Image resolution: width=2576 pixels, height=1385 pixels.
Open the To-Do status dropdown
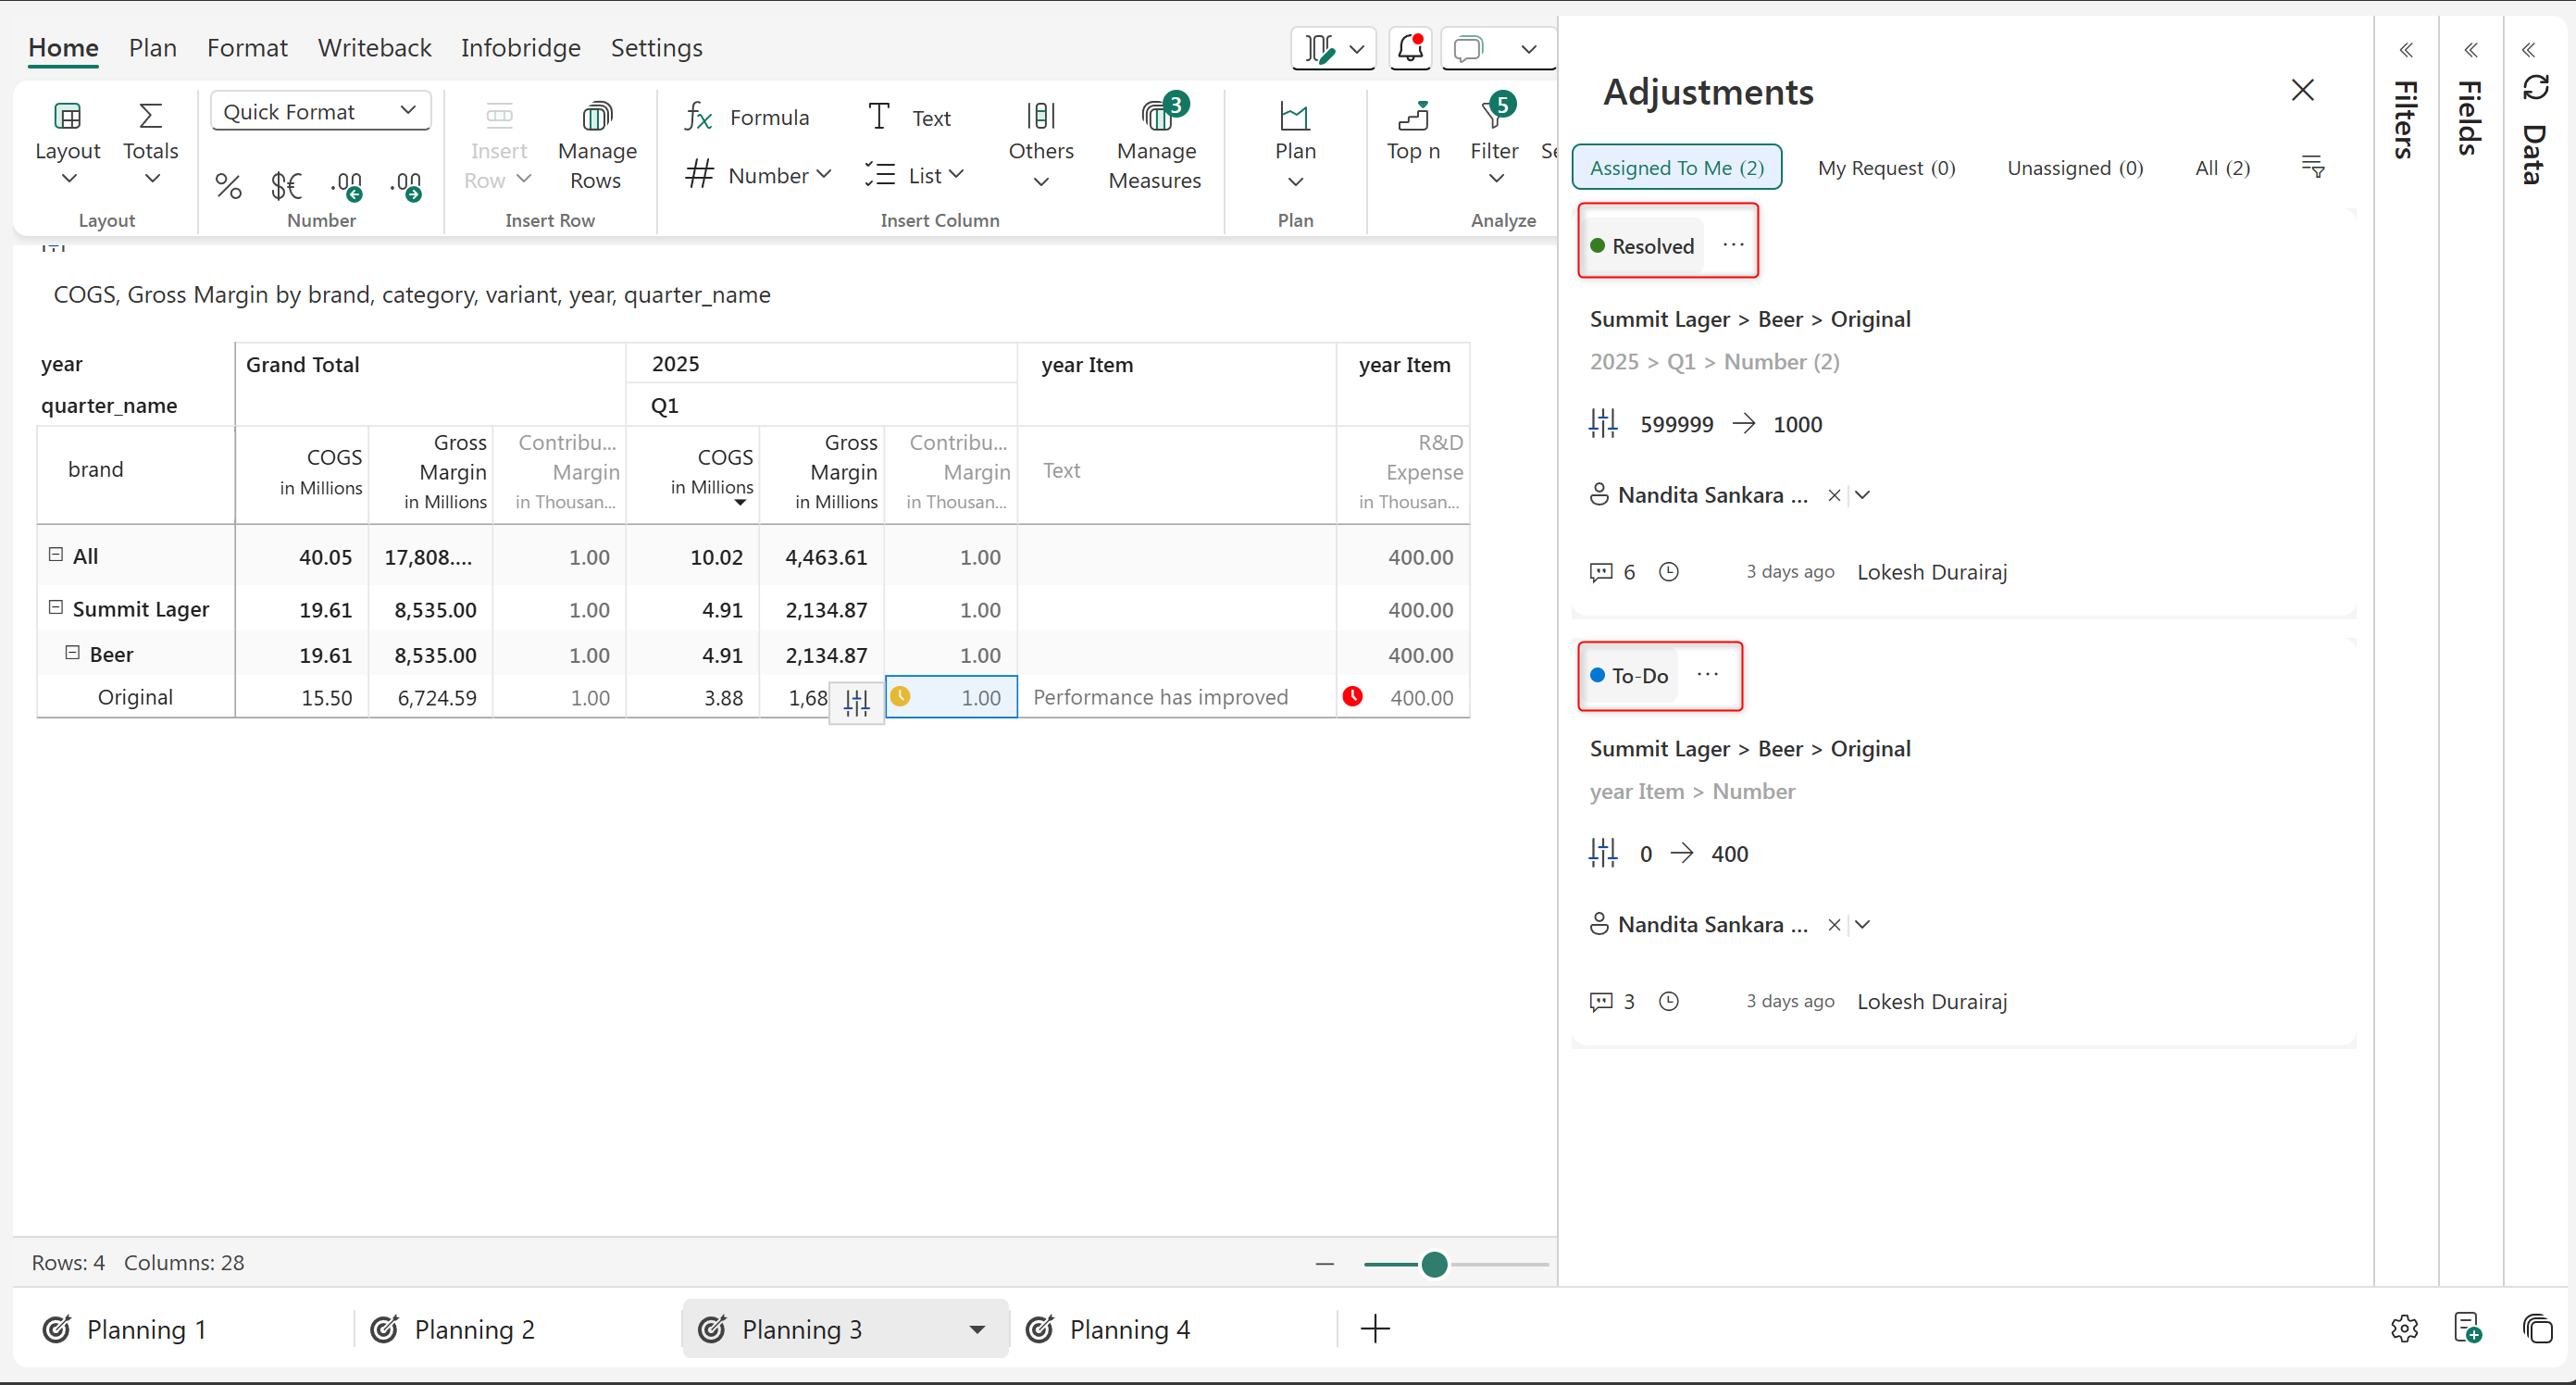click(1630, 676)
